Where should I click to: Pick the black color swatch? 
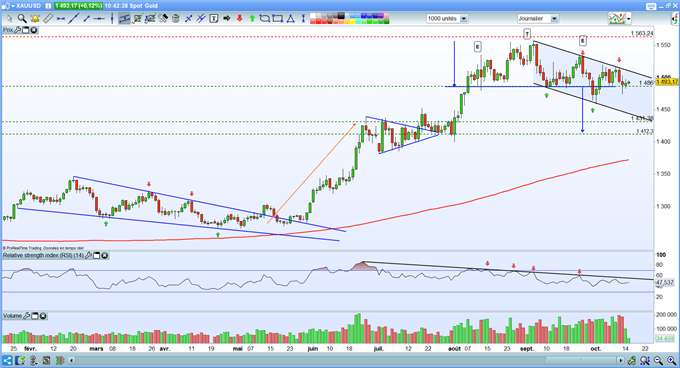point(341,16)
